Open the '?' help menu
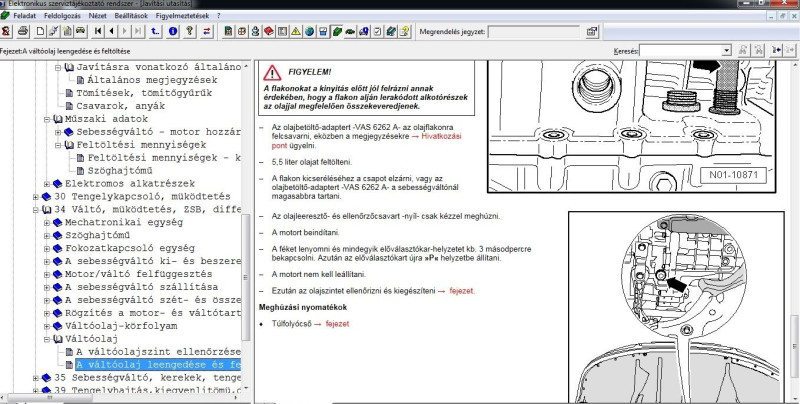The height and width of the screenshot is (404, 800). click(x=219, y=16)
